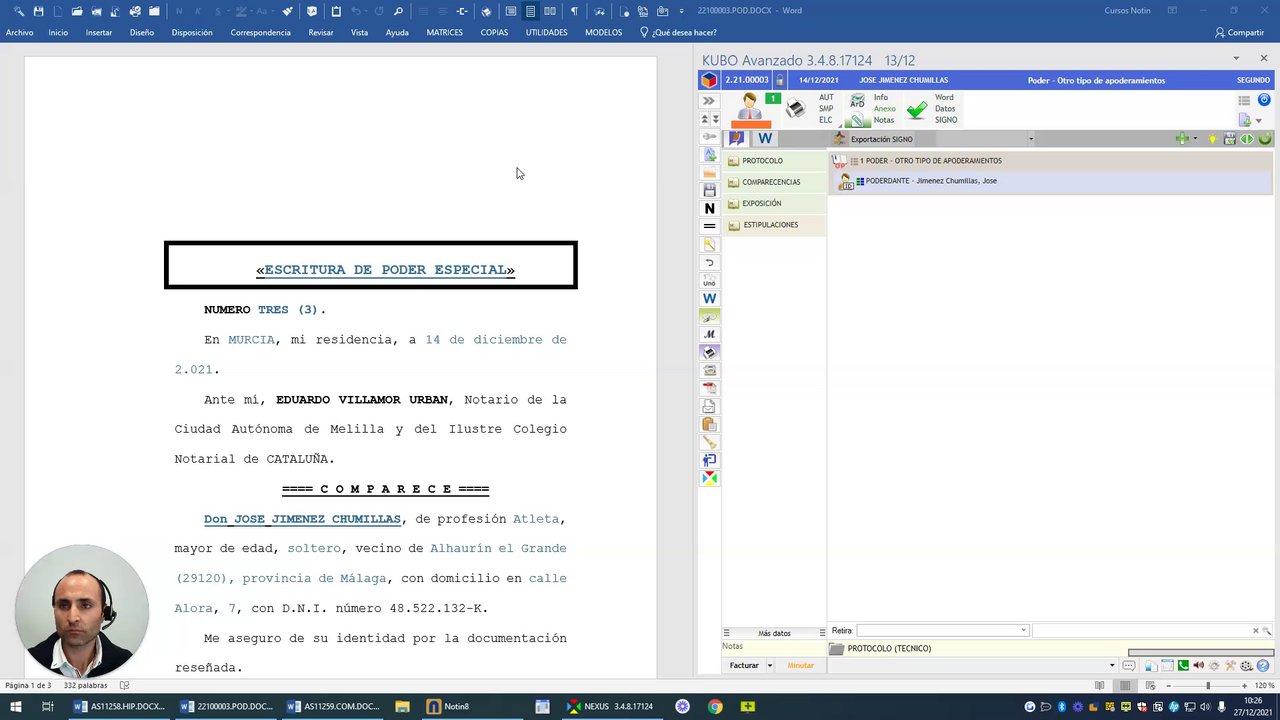Click the bold N icon in KUBO sidebar
The width and height of the screenshot is (1280, 720).
point(709,208)
